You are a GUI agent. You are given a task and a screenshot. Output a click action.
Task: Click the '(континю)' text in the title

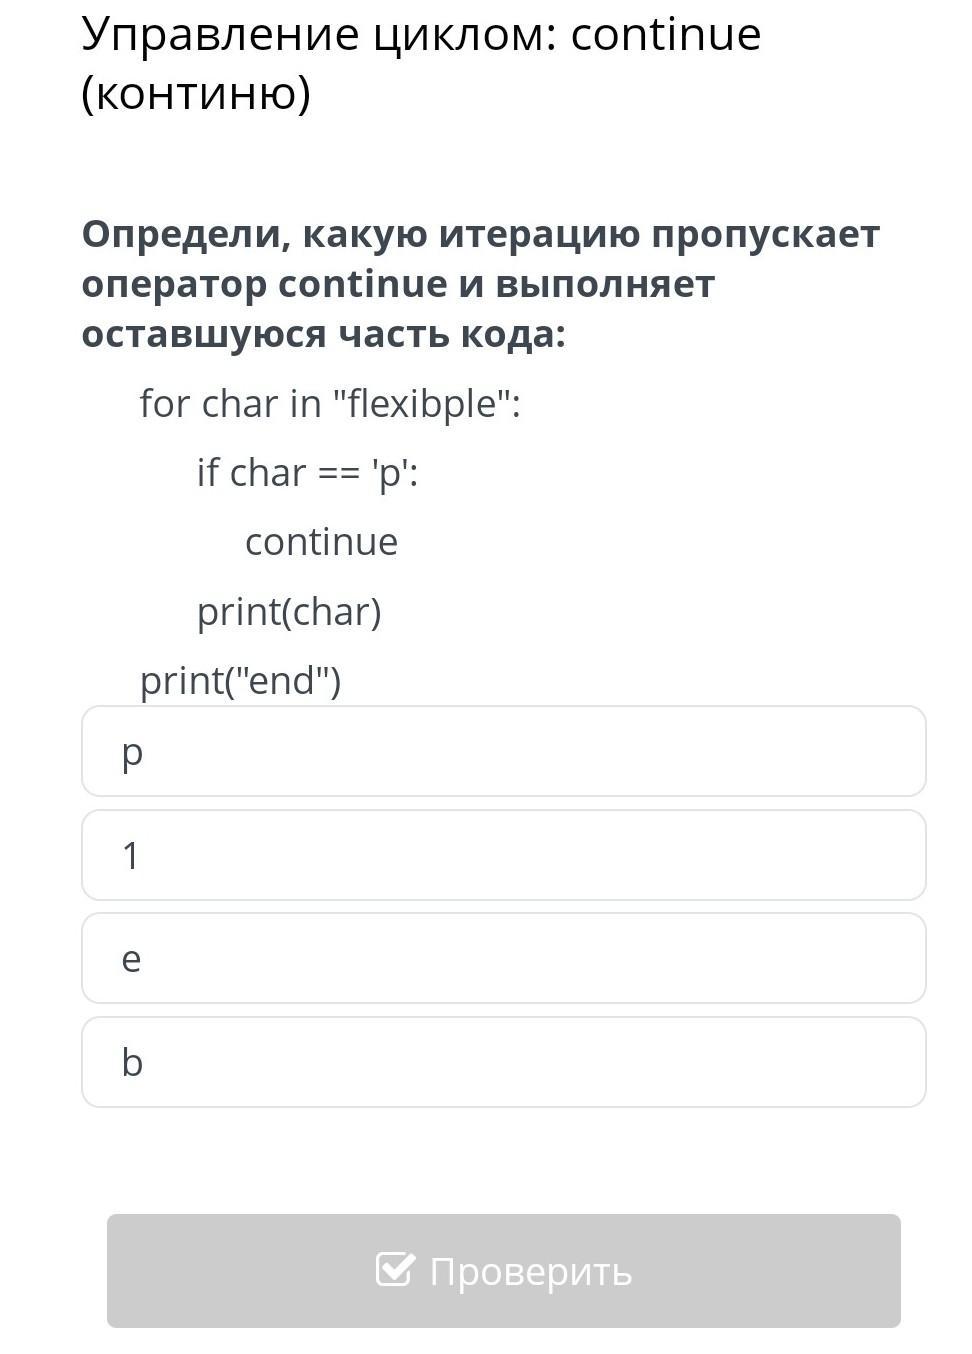(x=196, y=93)
